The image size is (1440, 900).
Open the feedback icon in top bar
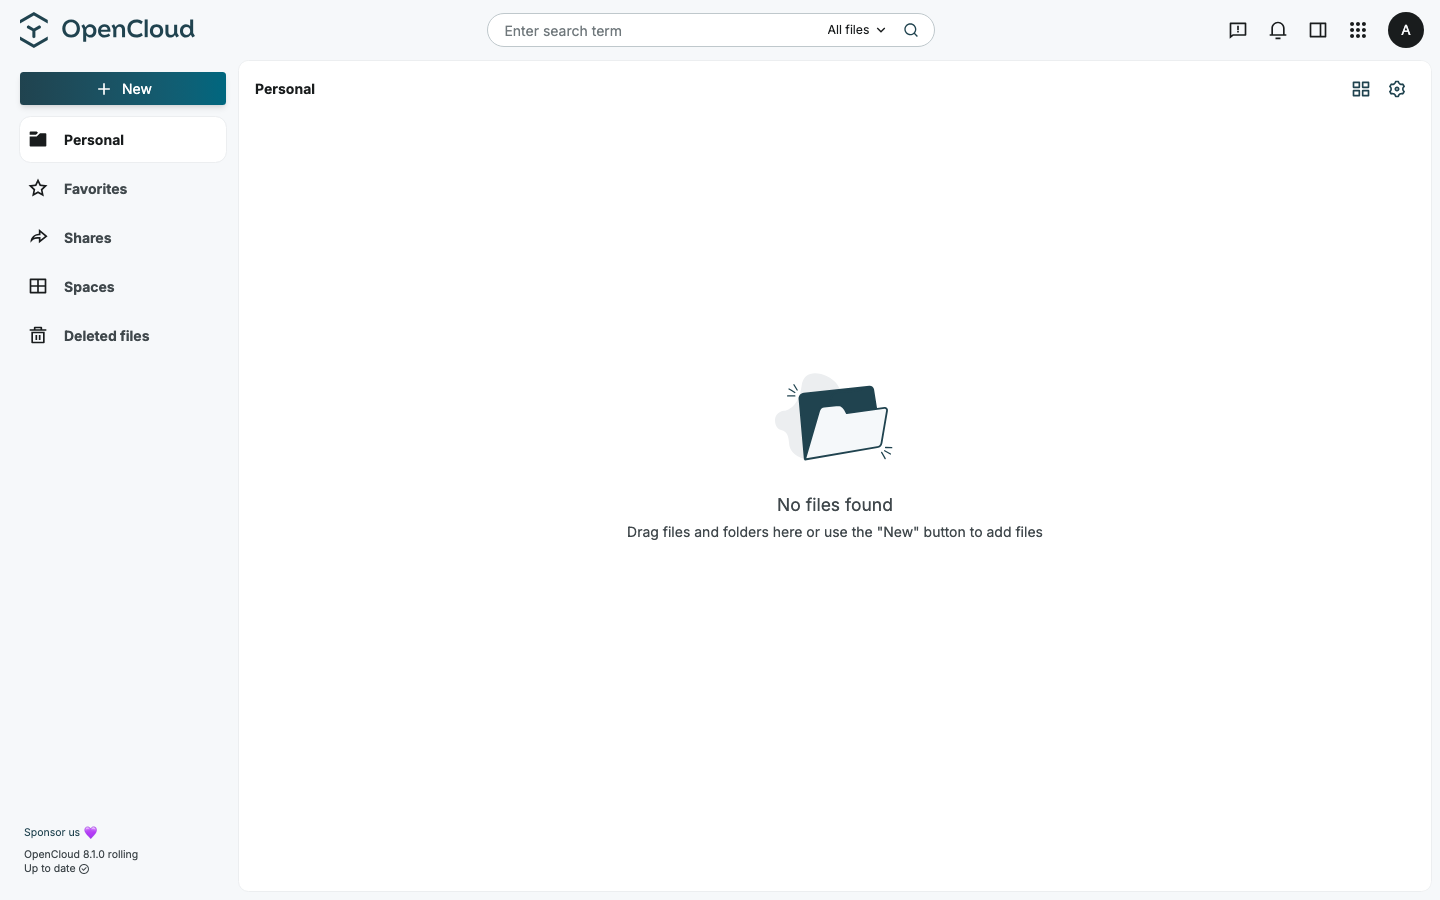click(x=1238, y=30)
